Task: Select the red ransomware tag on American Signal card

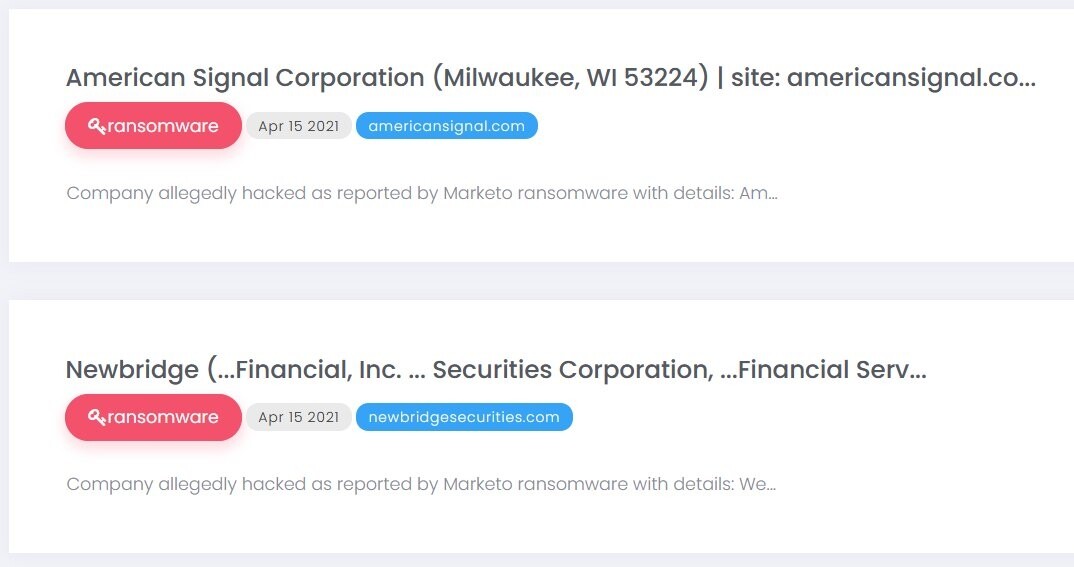Action: pyautogui.click(x=153, y=125)
